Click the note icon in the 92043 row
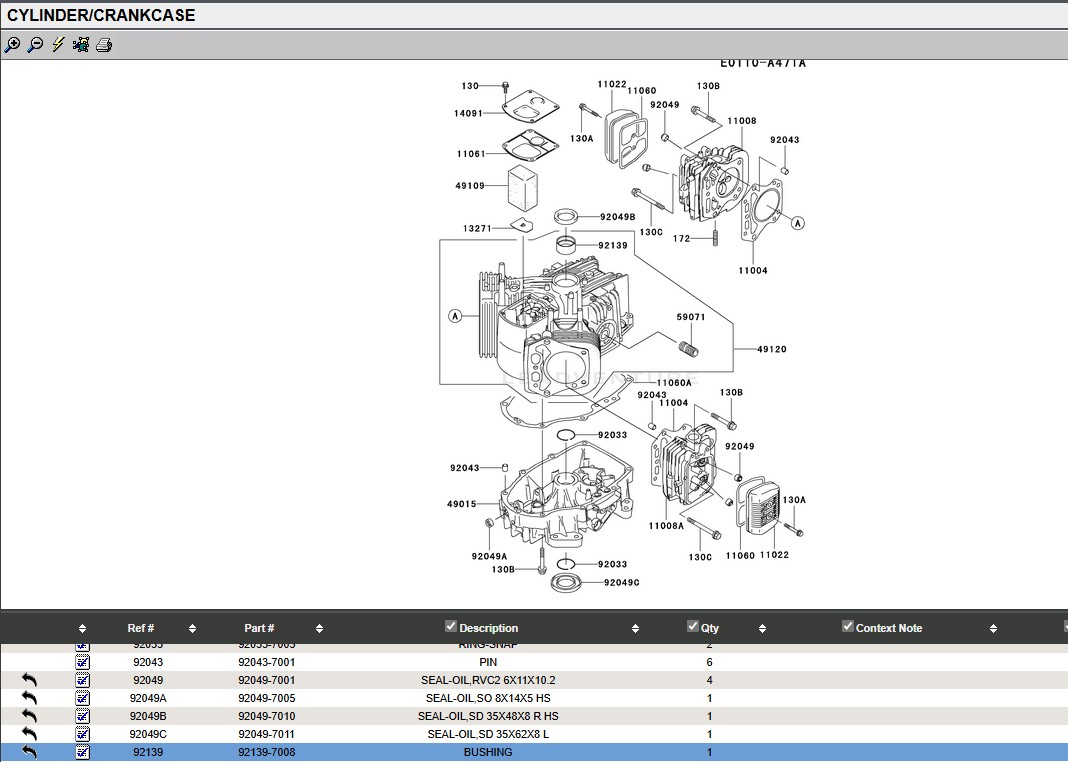This screenshot has height=762, width=1068. pyautogui.click(x=83, y=662)
